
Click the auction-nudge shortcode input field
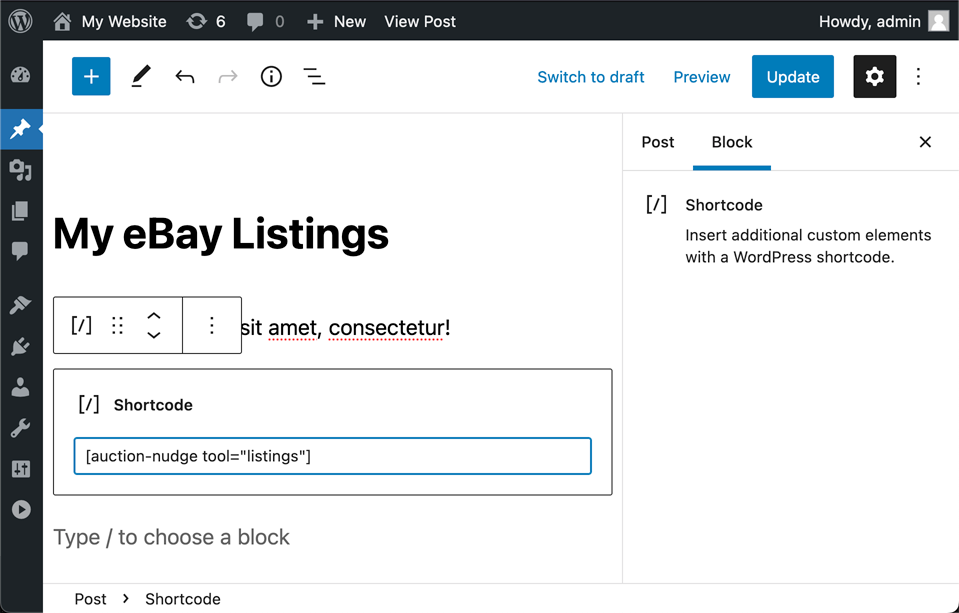click(x=333, y=456)
